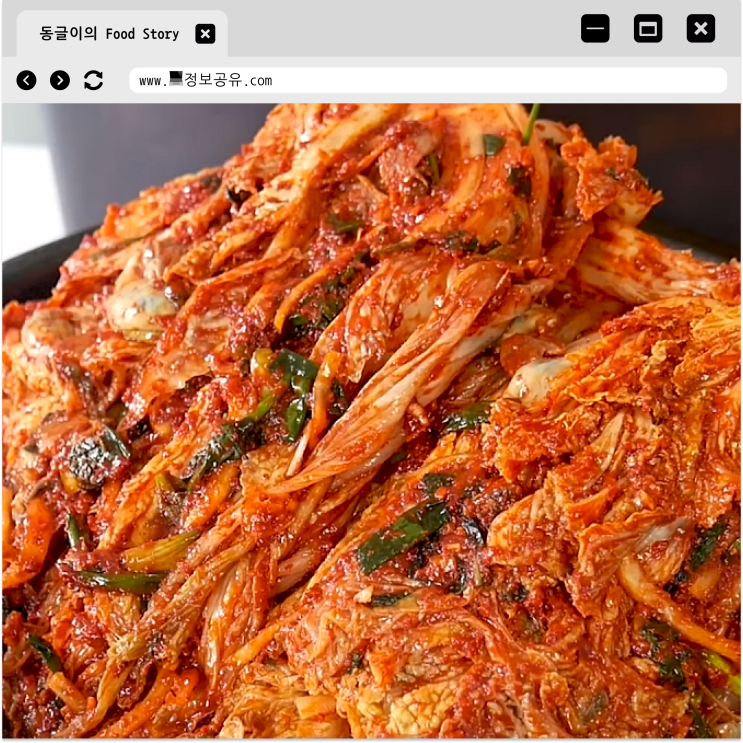Viewport: 743px width, 743px height.
Task: Minimize the browser window
Action: pos(595,28)
